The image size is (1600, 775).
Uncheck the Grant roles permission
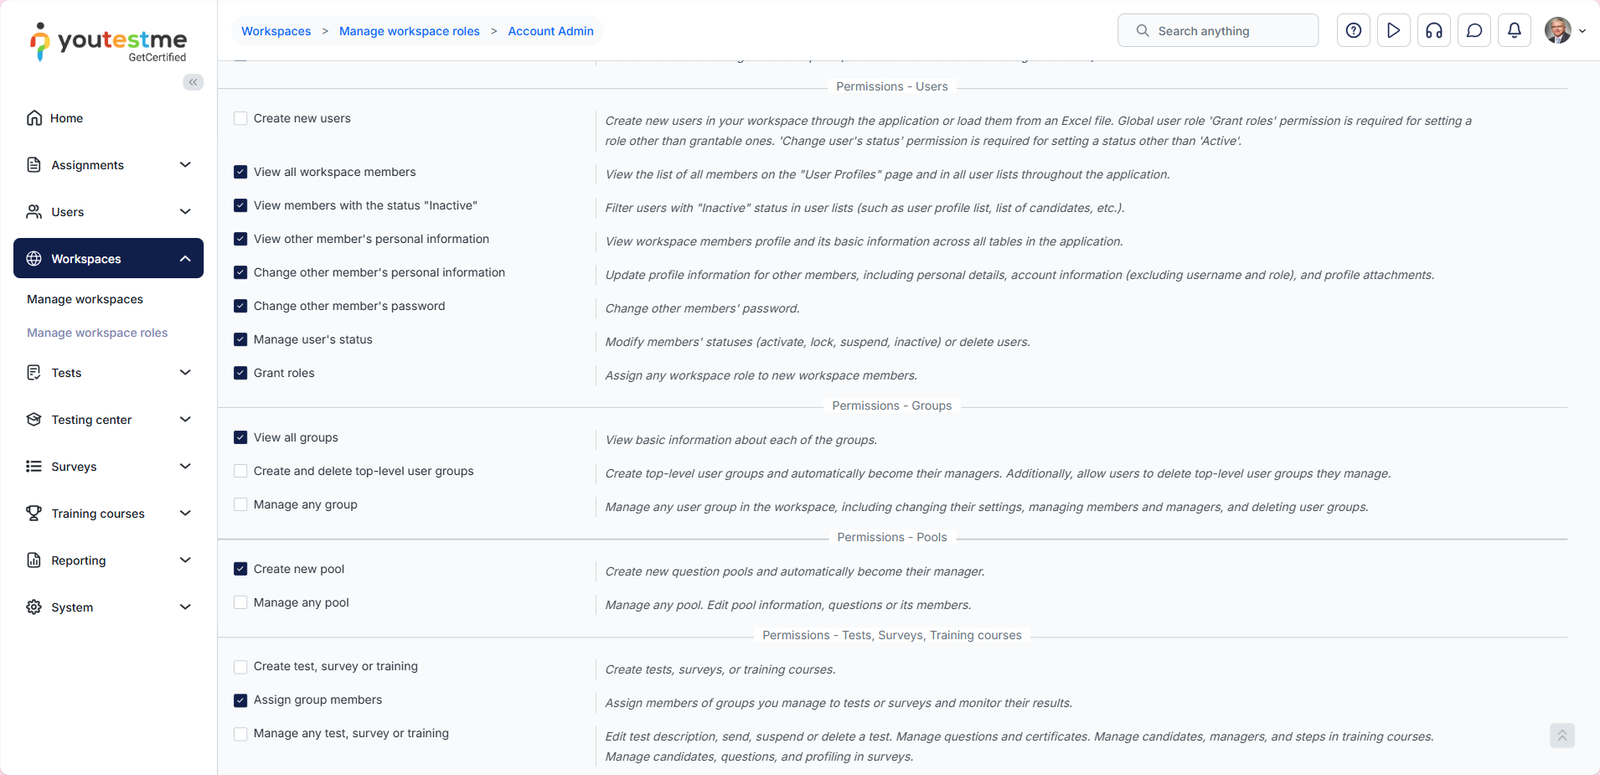tap(241, 373)
